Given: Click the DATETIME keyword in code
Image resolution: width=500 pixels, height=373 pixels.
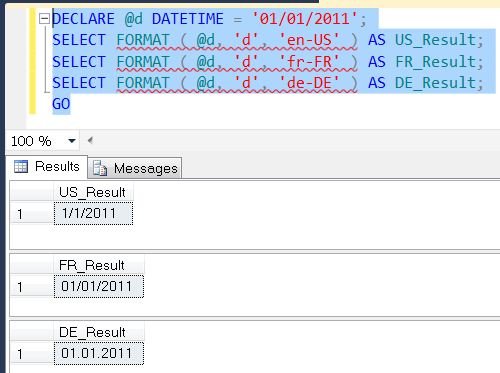Looking at the screenshot, I should (188, 19).
